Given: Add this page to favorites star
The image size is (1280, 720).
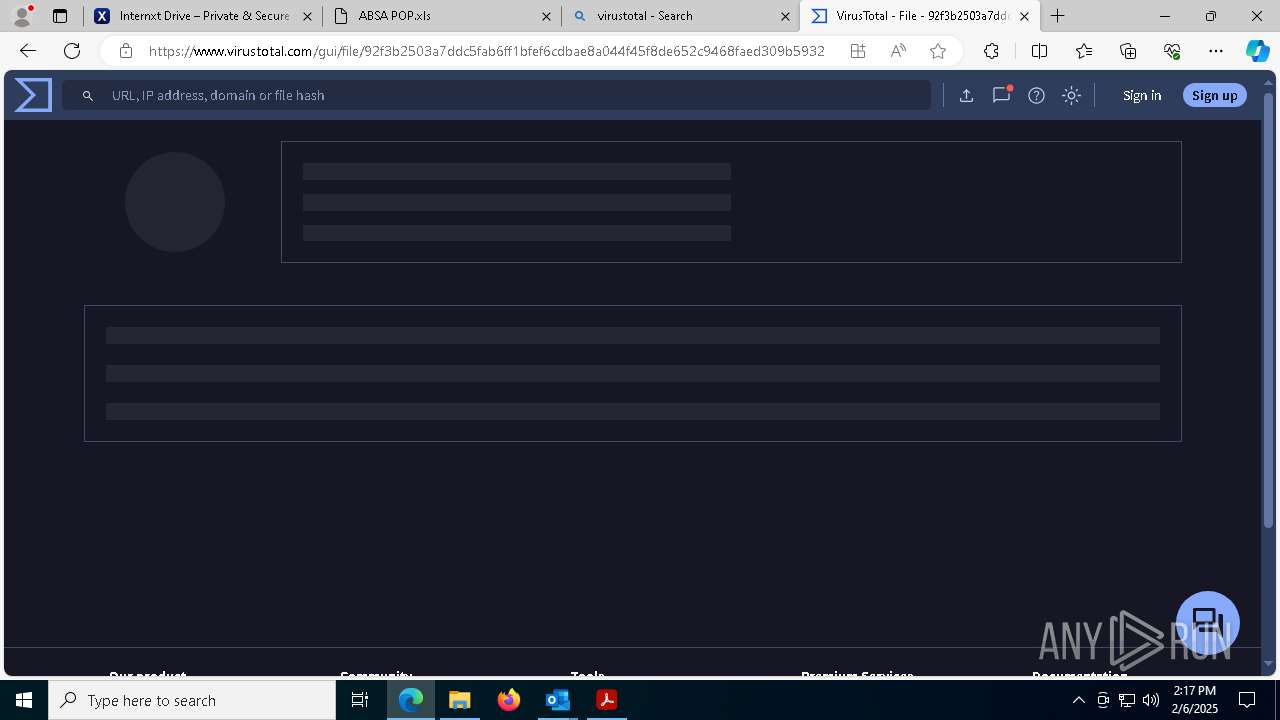Looking at the screenshot, I should coord(938,51).
